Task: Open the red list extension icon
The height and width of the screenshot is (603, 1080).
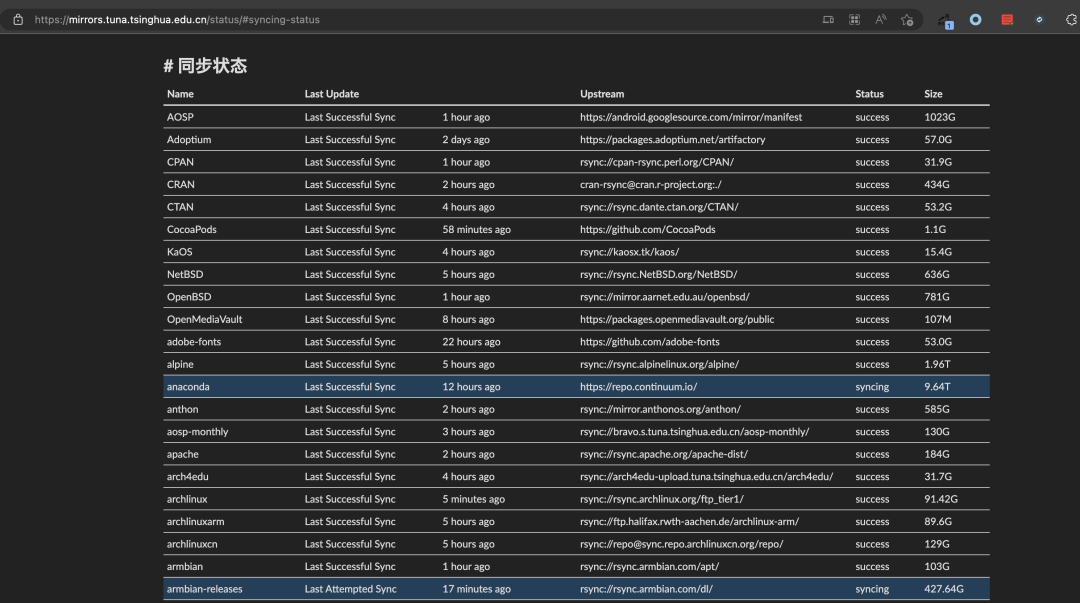Action: pyautogui.click(x=1007, y=20)
